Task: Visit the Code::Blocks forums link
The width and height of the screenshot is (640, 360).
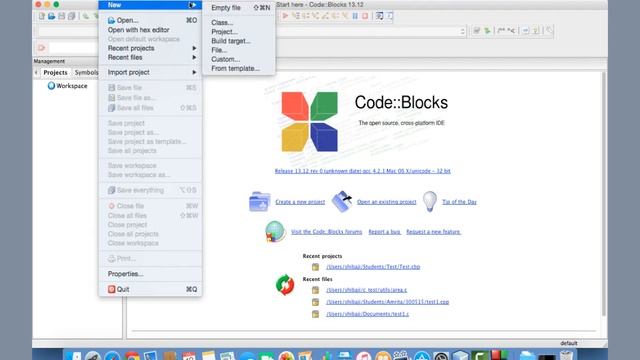Action: point(327,232)
